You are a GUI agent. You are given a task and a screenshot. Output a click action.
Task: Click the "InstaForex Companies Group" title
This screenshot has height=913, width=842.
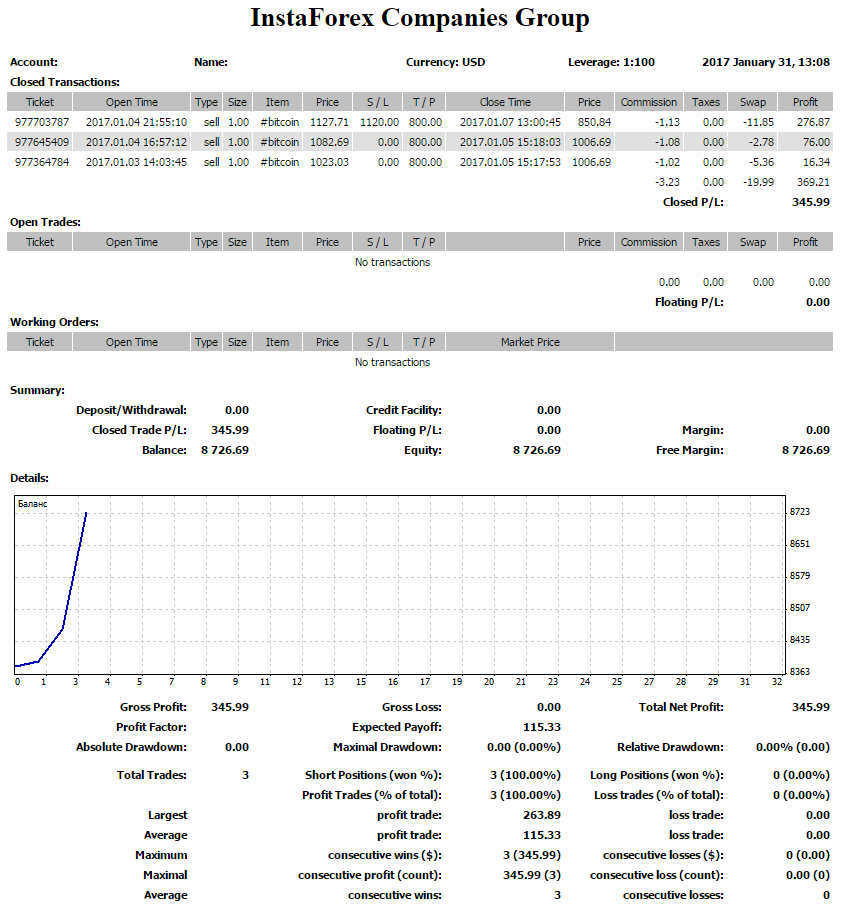[x=420, y=18]
